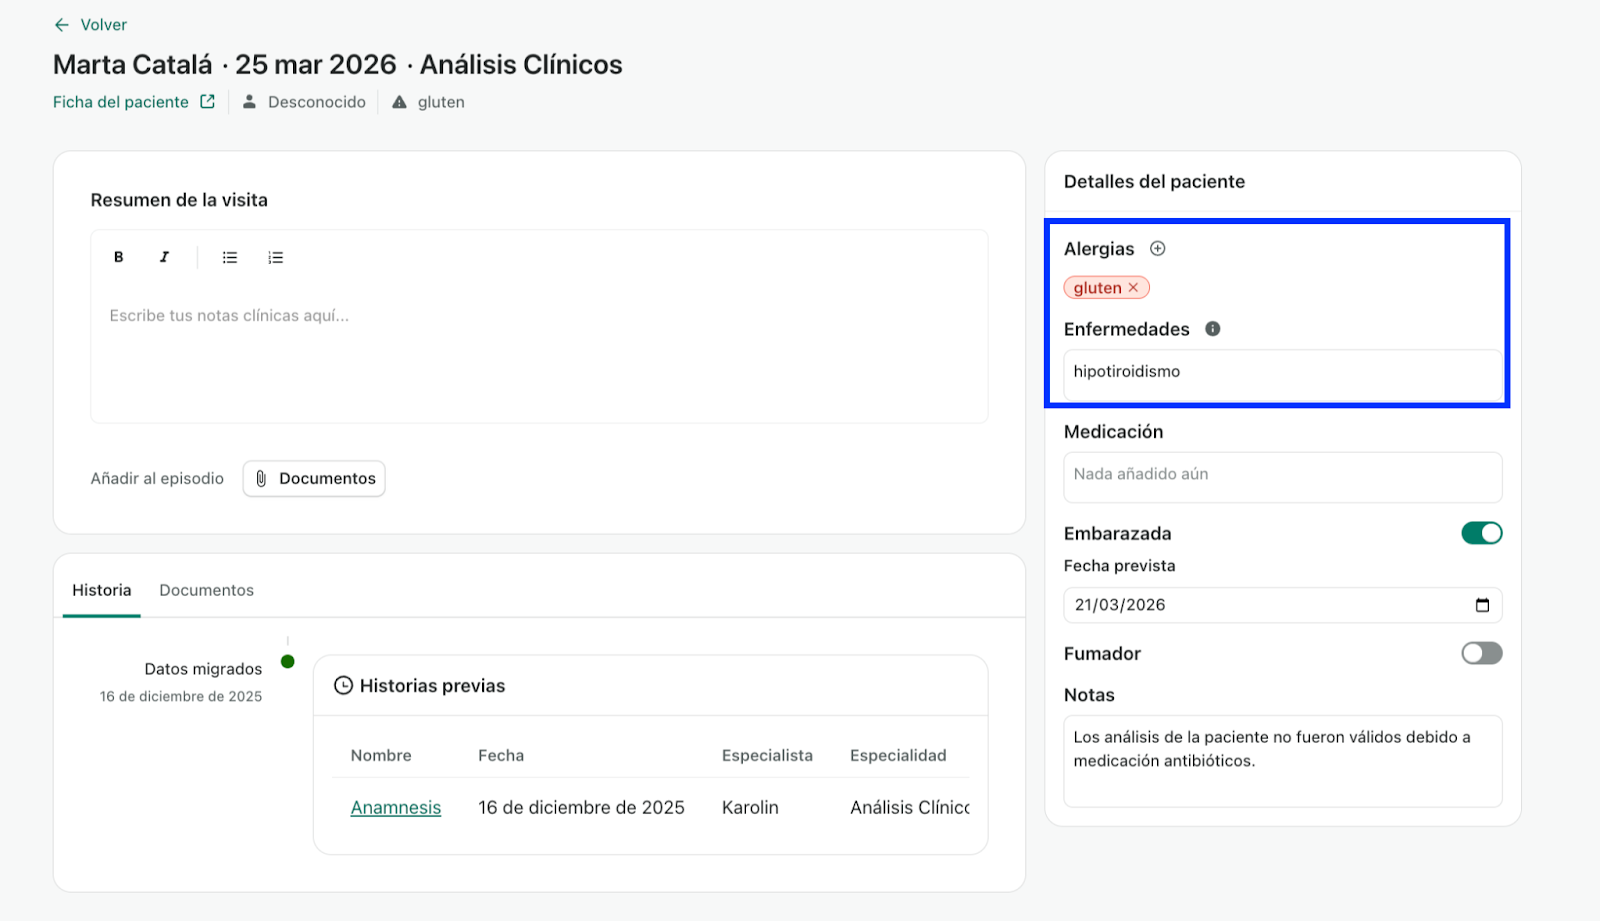The image size is (1600, 921).
Task: Switch to the Documentos tab
Action: tap(206, 590)
